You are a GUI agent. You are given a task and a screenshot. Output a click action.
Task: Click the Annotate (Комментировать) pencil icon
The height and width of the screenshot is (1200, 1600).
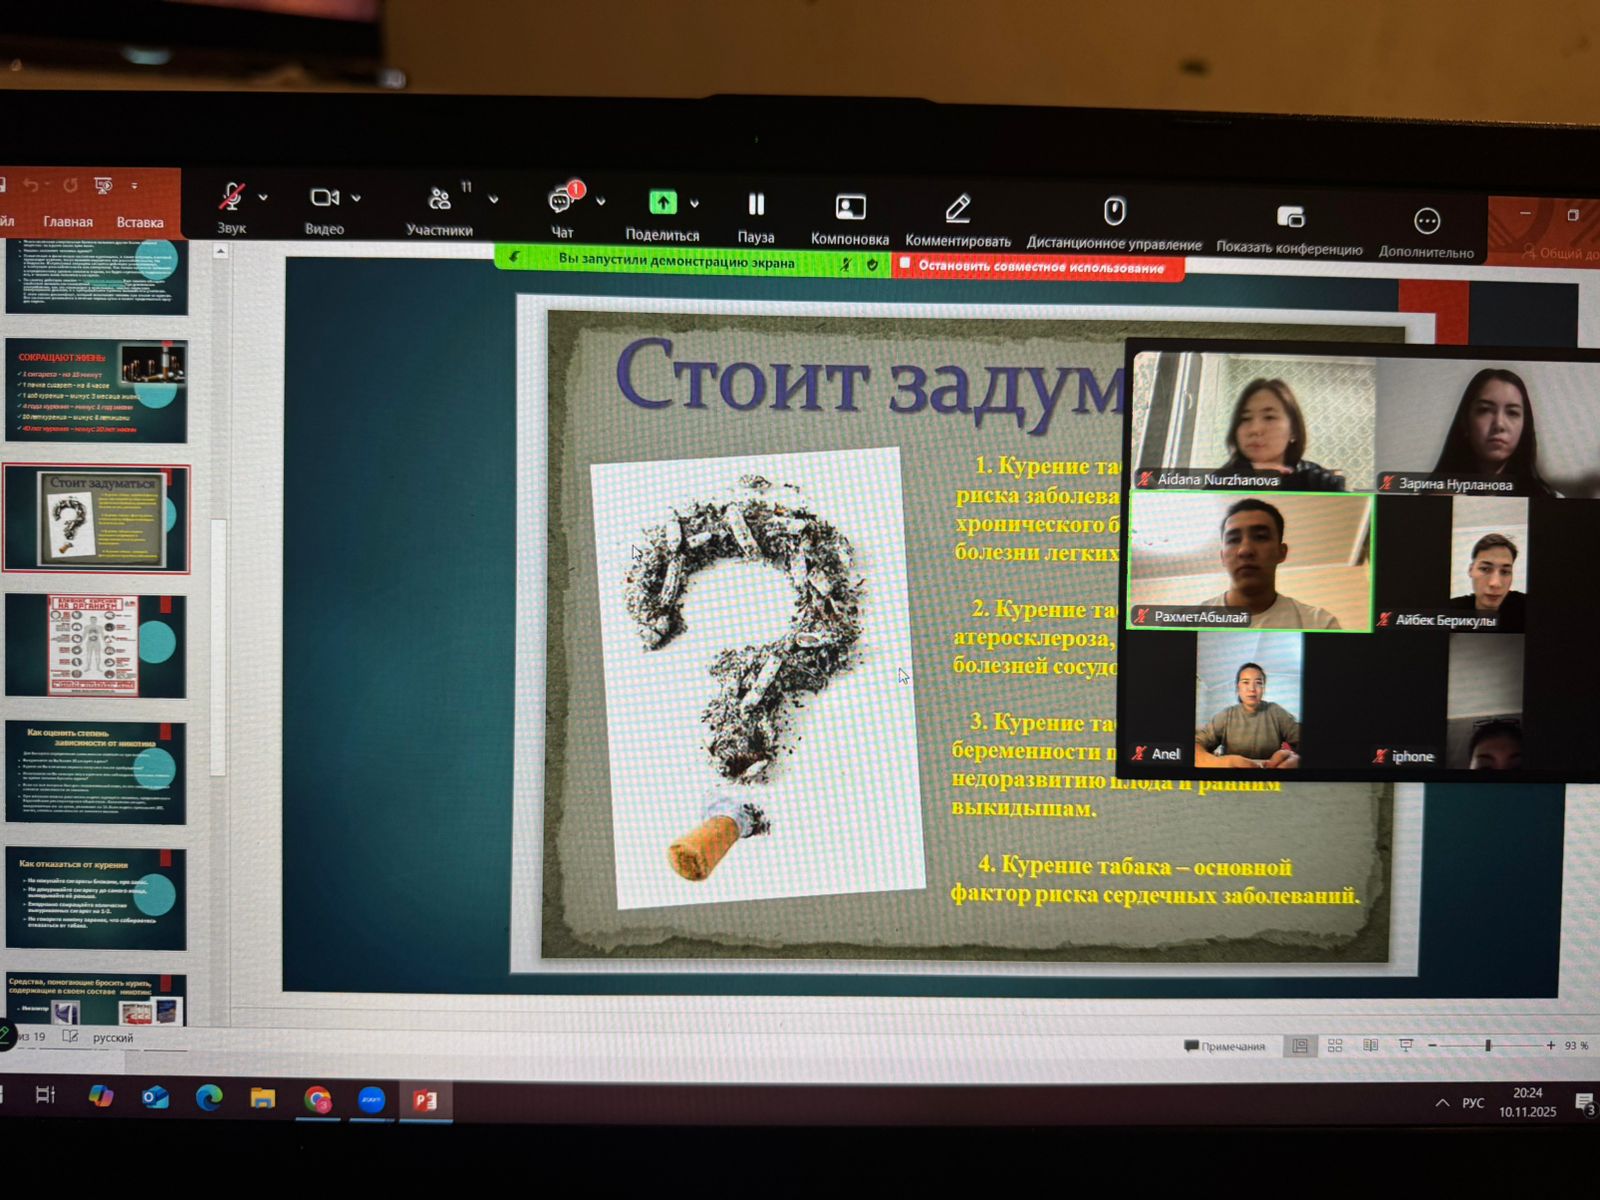(x=957, y=210)
